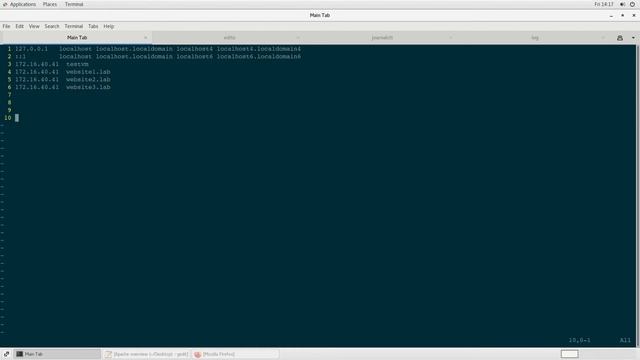Open the Applications menu in top panel

pos(23,4)
